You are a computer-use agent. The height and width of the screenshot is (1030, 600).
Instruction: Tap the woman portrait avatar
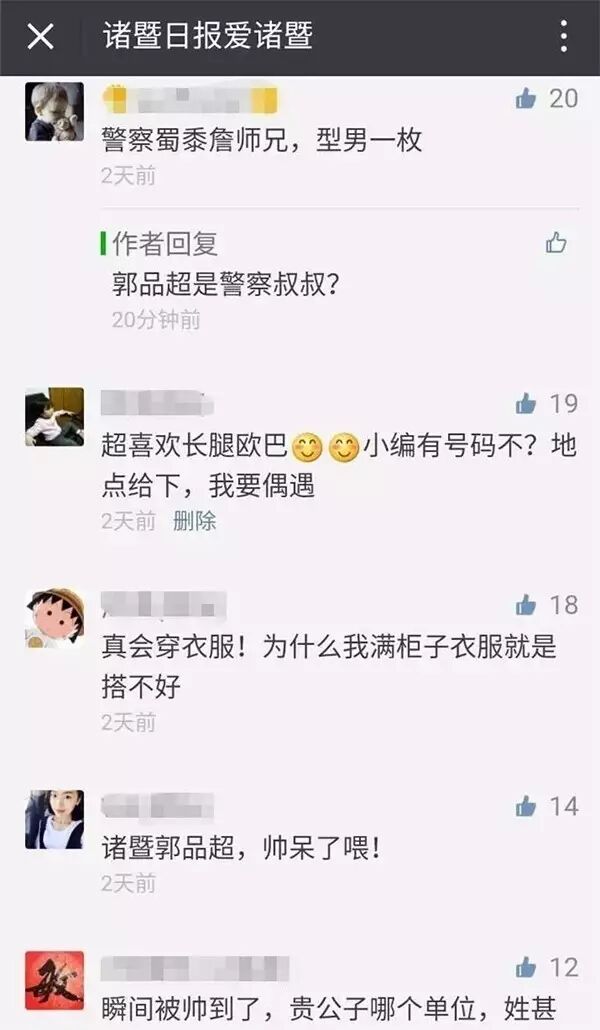point(55,819)
